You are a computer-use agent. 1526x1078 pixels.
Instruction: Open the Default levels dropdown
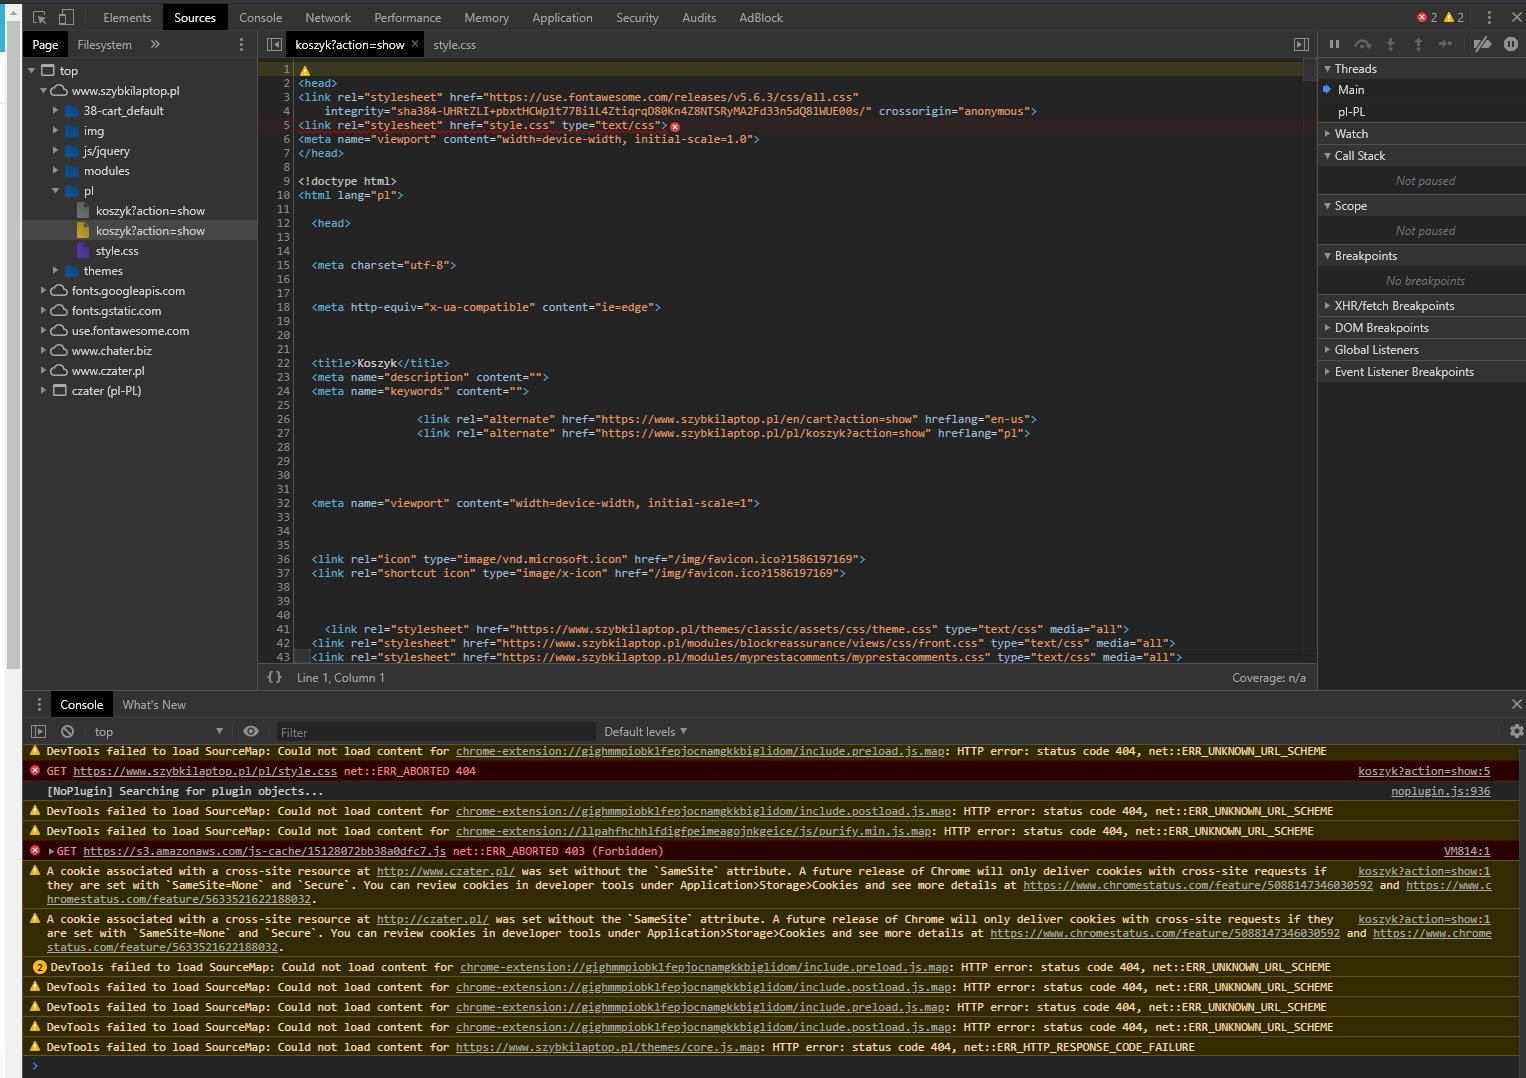tap(645, 732)
